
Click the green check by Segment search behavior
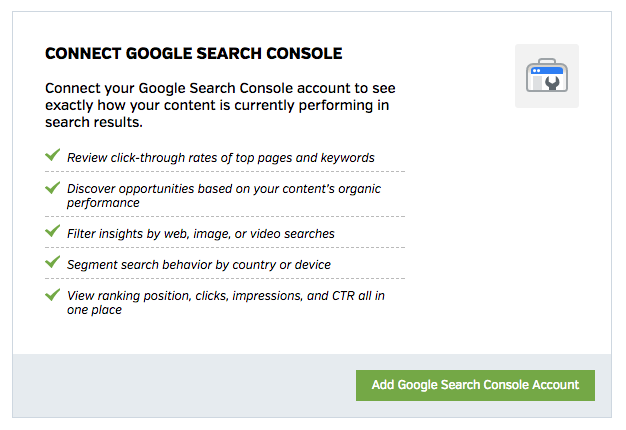click(x=53, y=263)
